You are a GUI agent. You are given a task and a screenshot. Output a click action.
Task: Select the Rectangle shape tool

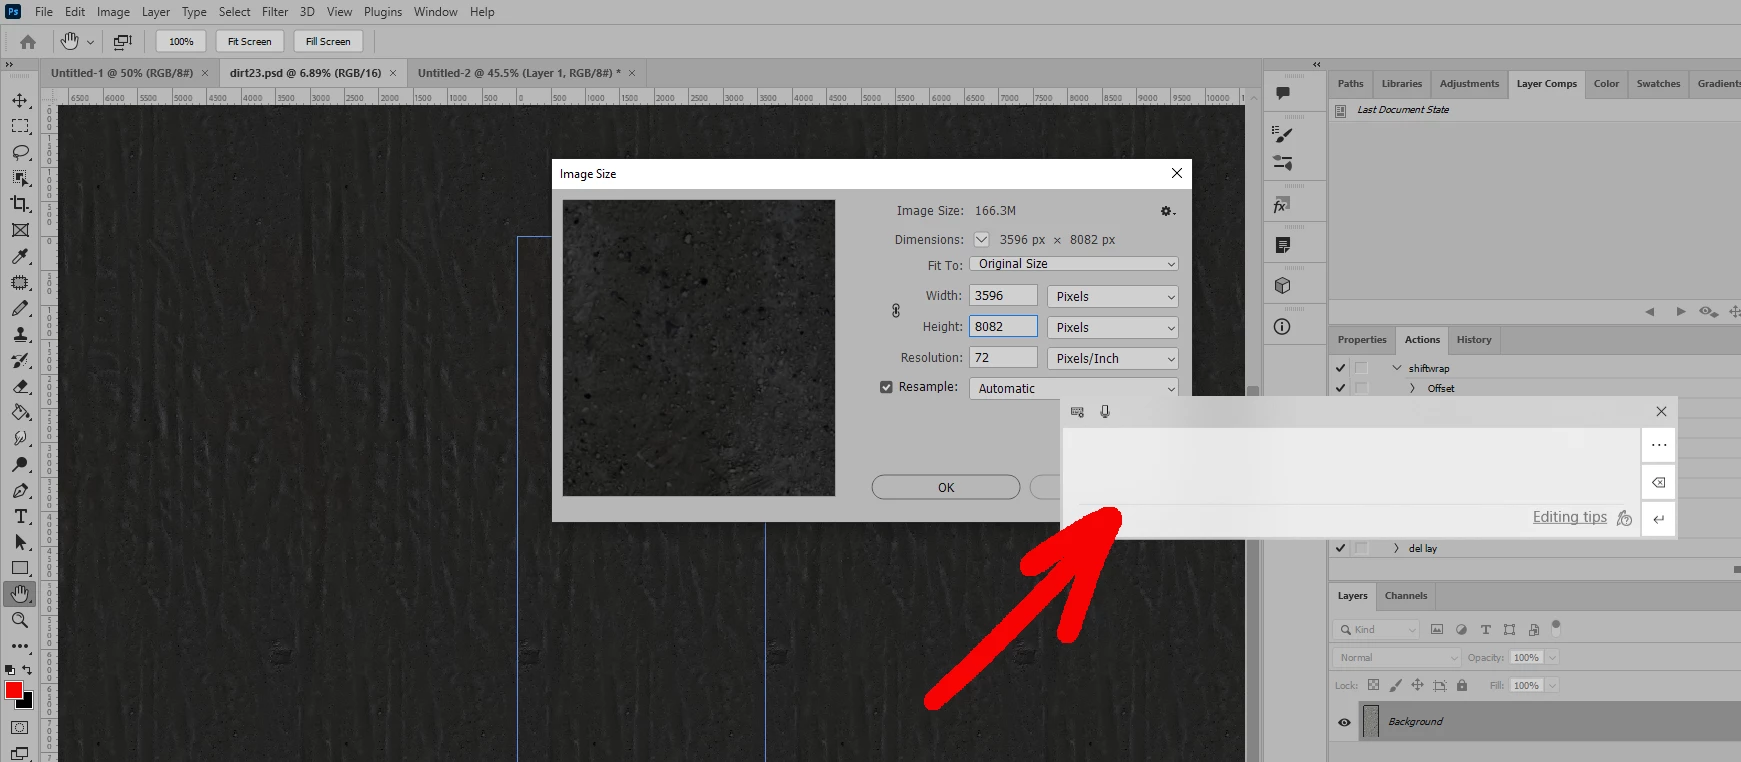tap(20, 568)
